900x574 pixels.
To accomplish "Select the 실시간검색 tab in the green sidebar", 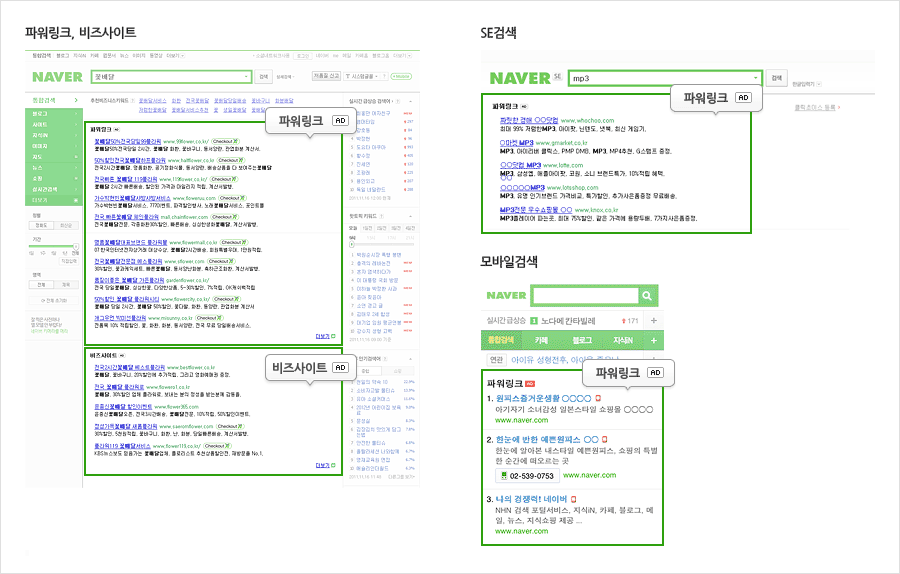I will pos(54,189).
